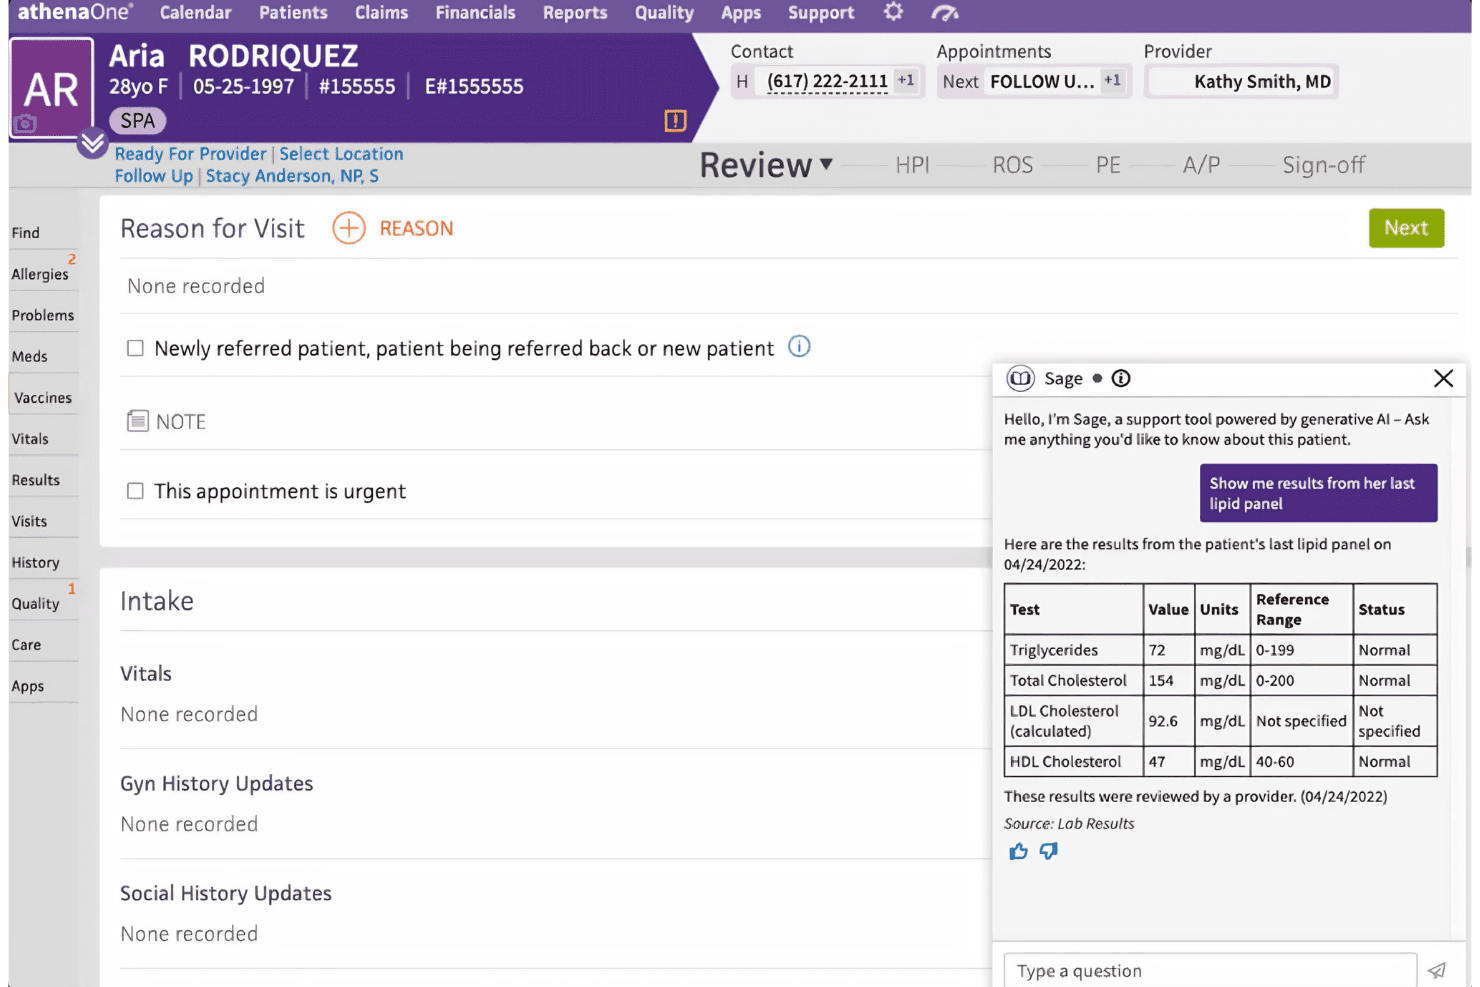Open the Patients menu
The height and width of the screenshot is (987, 1480).
[293, 13]
